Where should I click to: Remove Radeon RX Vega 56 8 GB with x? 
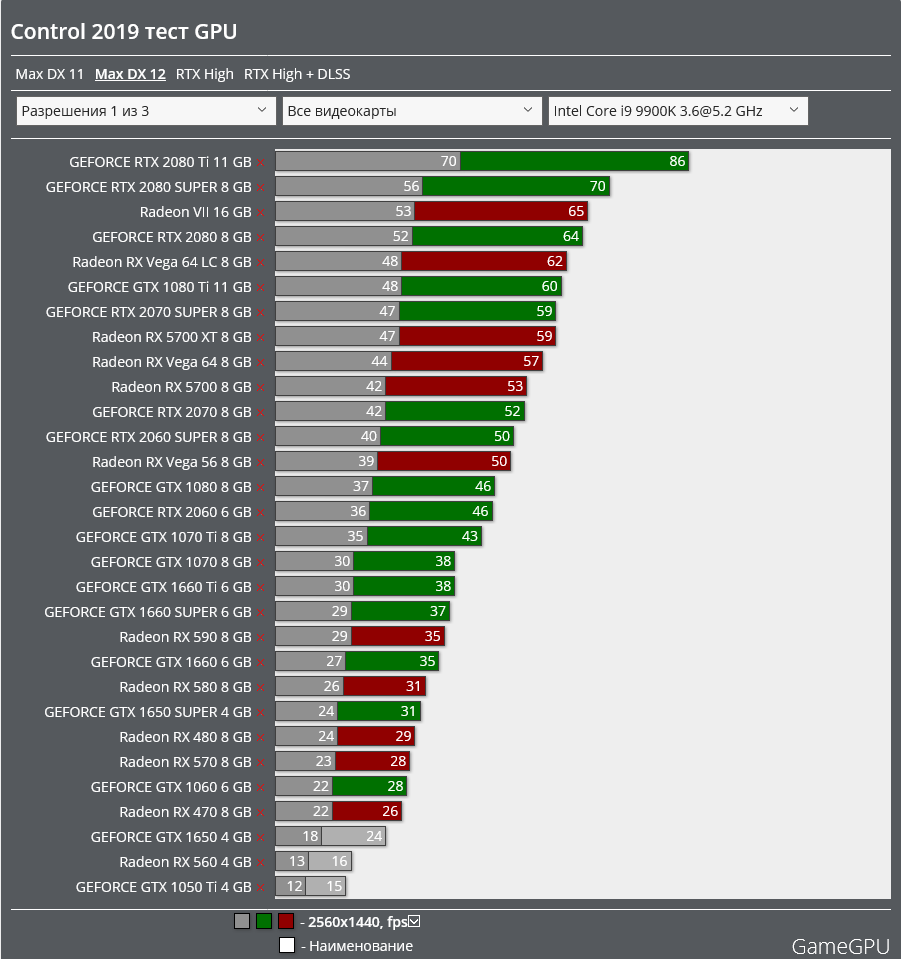point(261,464)
